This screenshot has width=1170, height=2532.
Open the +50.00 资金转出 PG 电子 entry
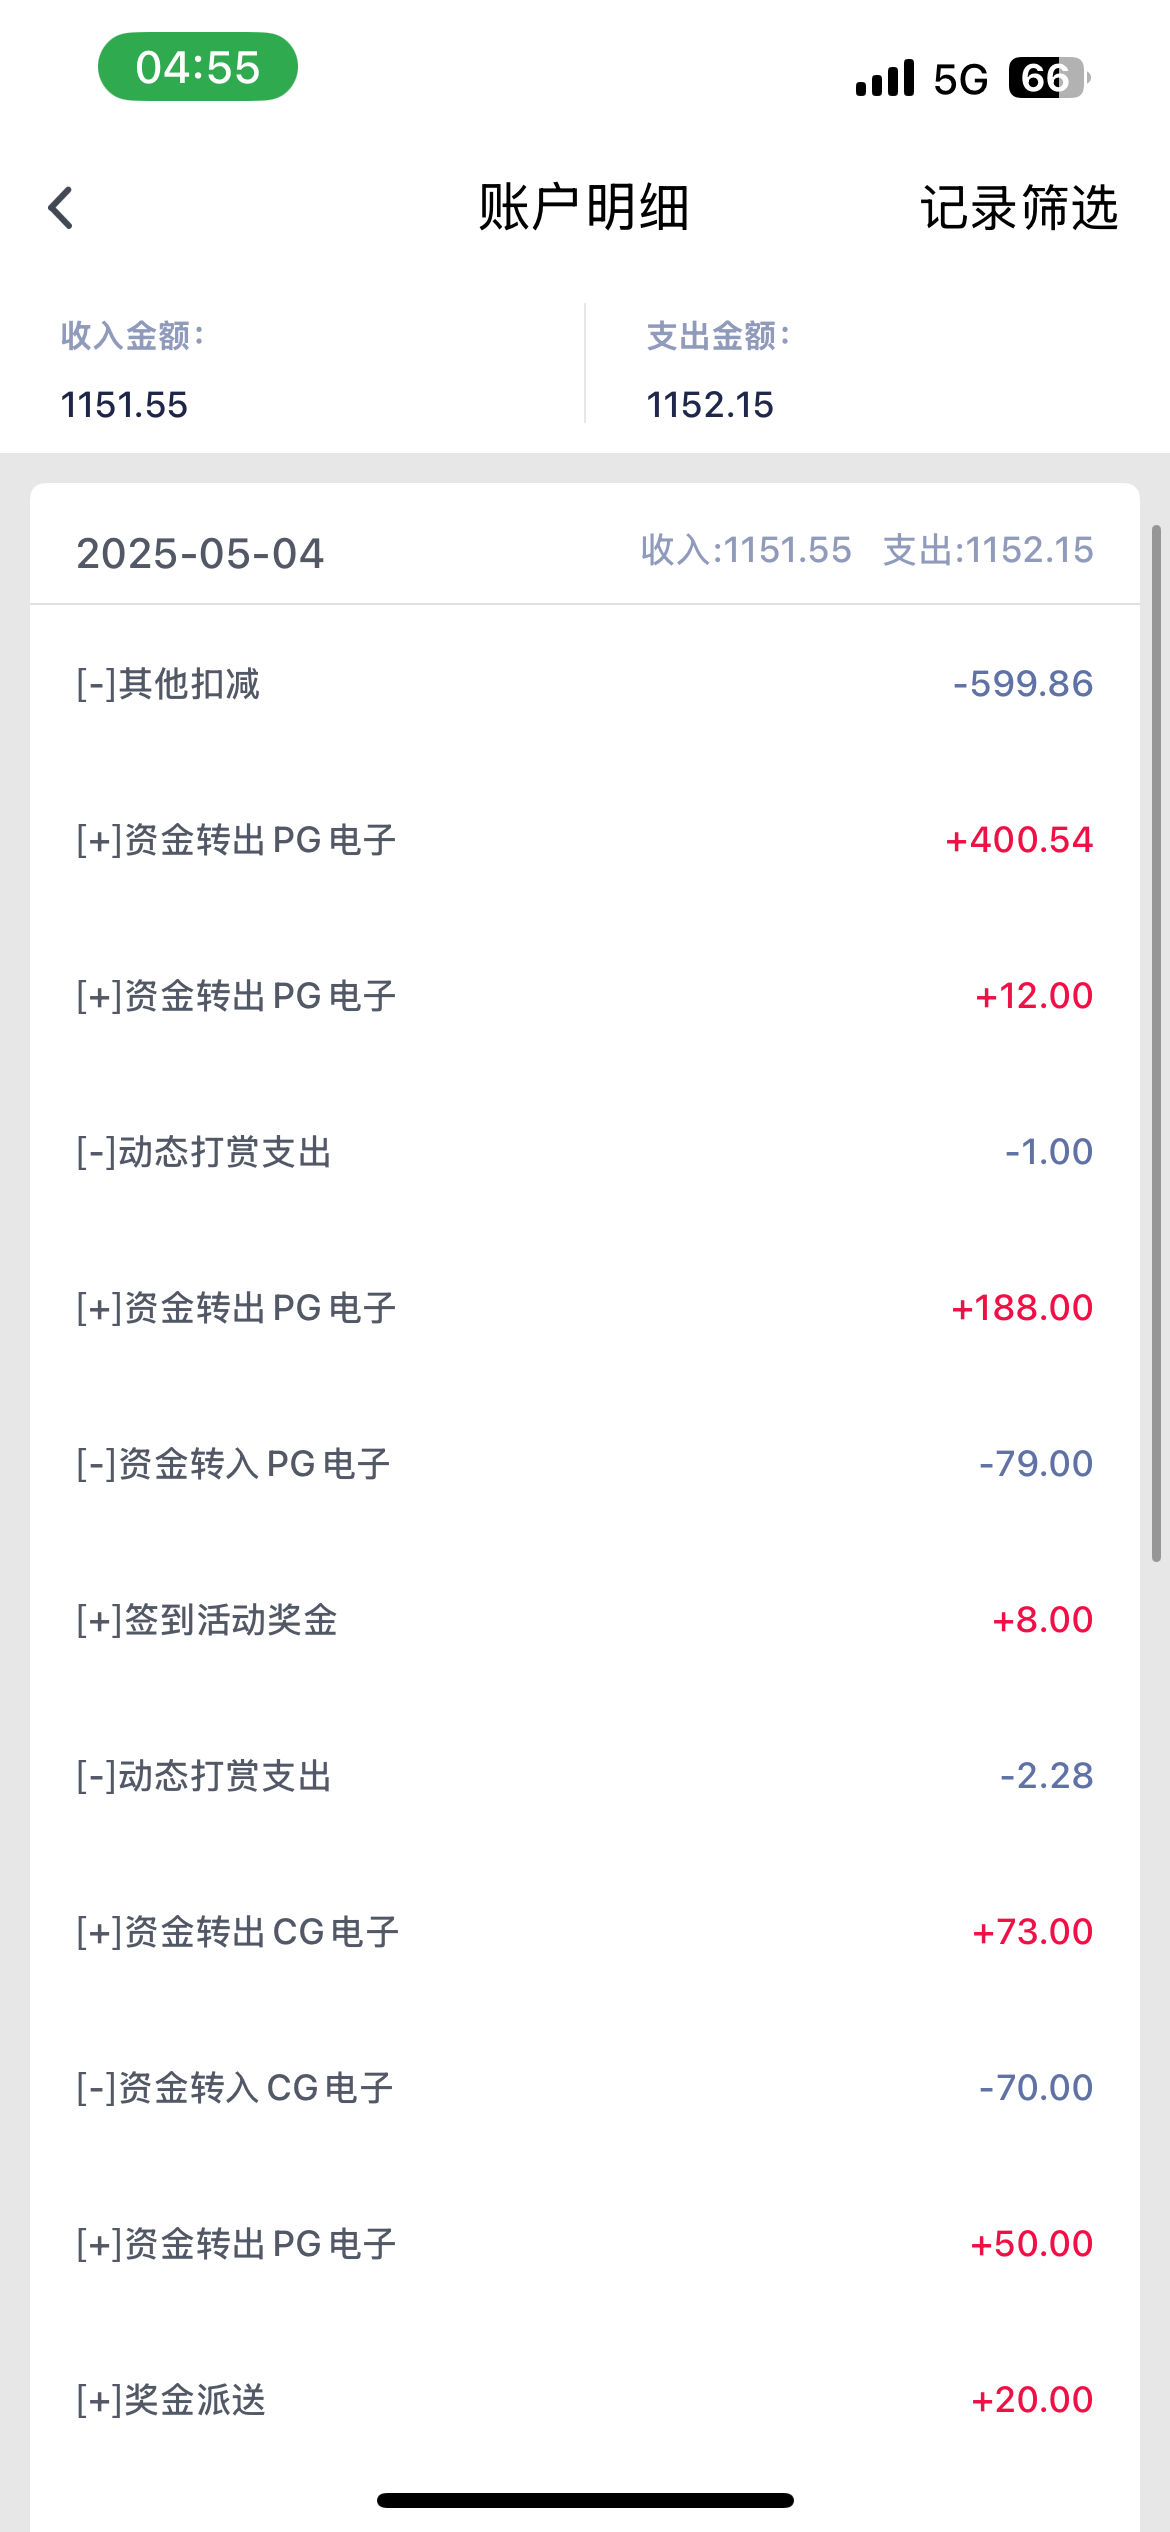585,2244
